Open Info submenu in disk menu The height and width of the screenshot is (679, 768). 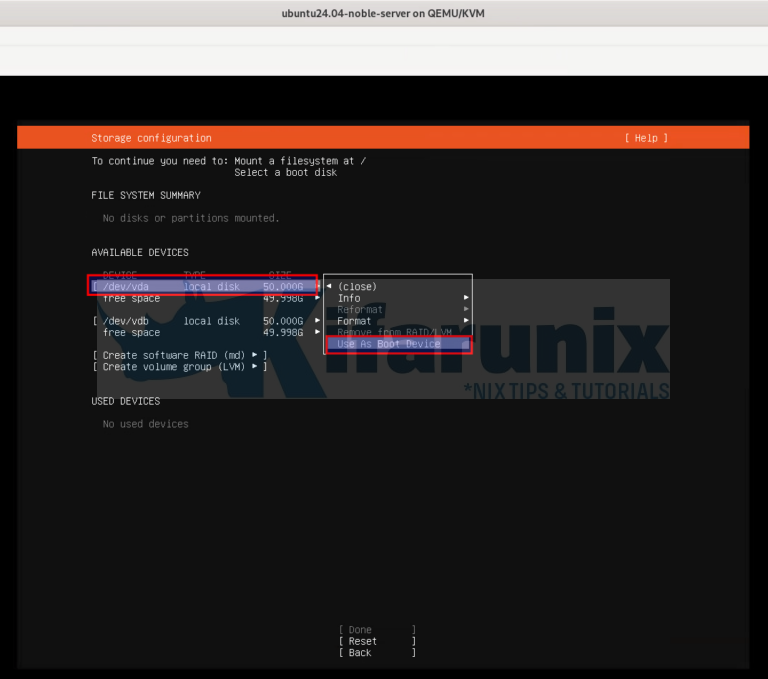coord(398,298)
